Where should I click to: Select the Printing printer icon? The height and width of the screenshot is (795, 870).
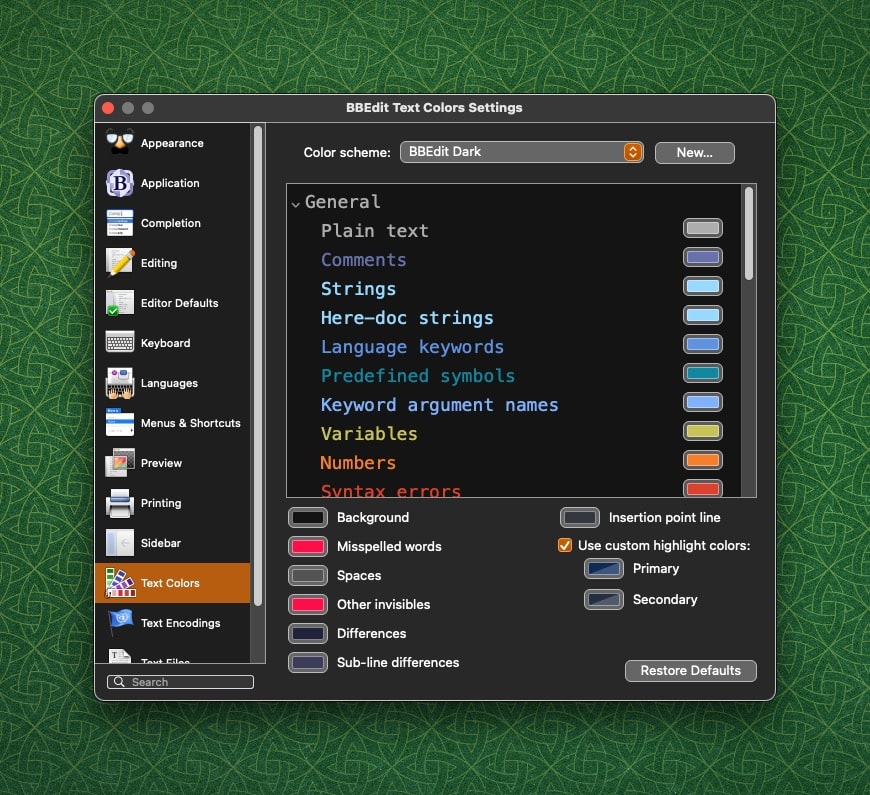click(x=120, y=503)
